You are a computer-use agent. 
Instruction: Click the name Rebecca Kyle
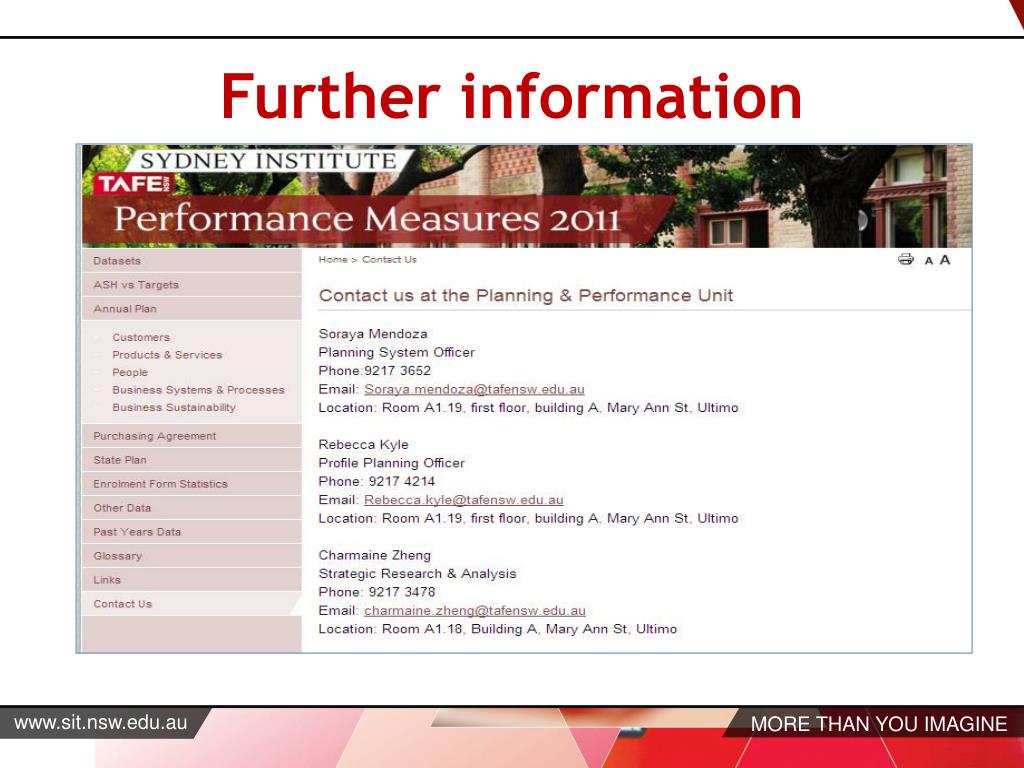click(x=363, y=445)
